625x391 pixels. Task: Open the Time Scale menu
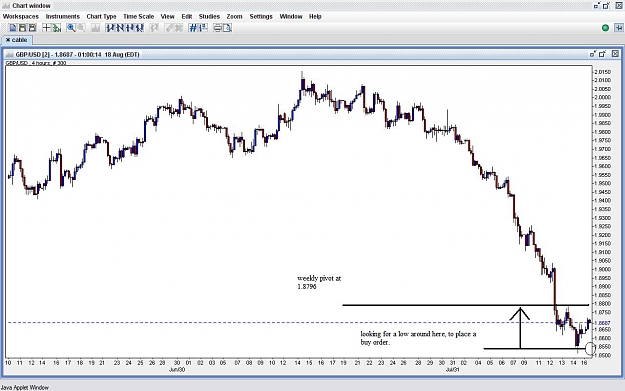(138, 16)
